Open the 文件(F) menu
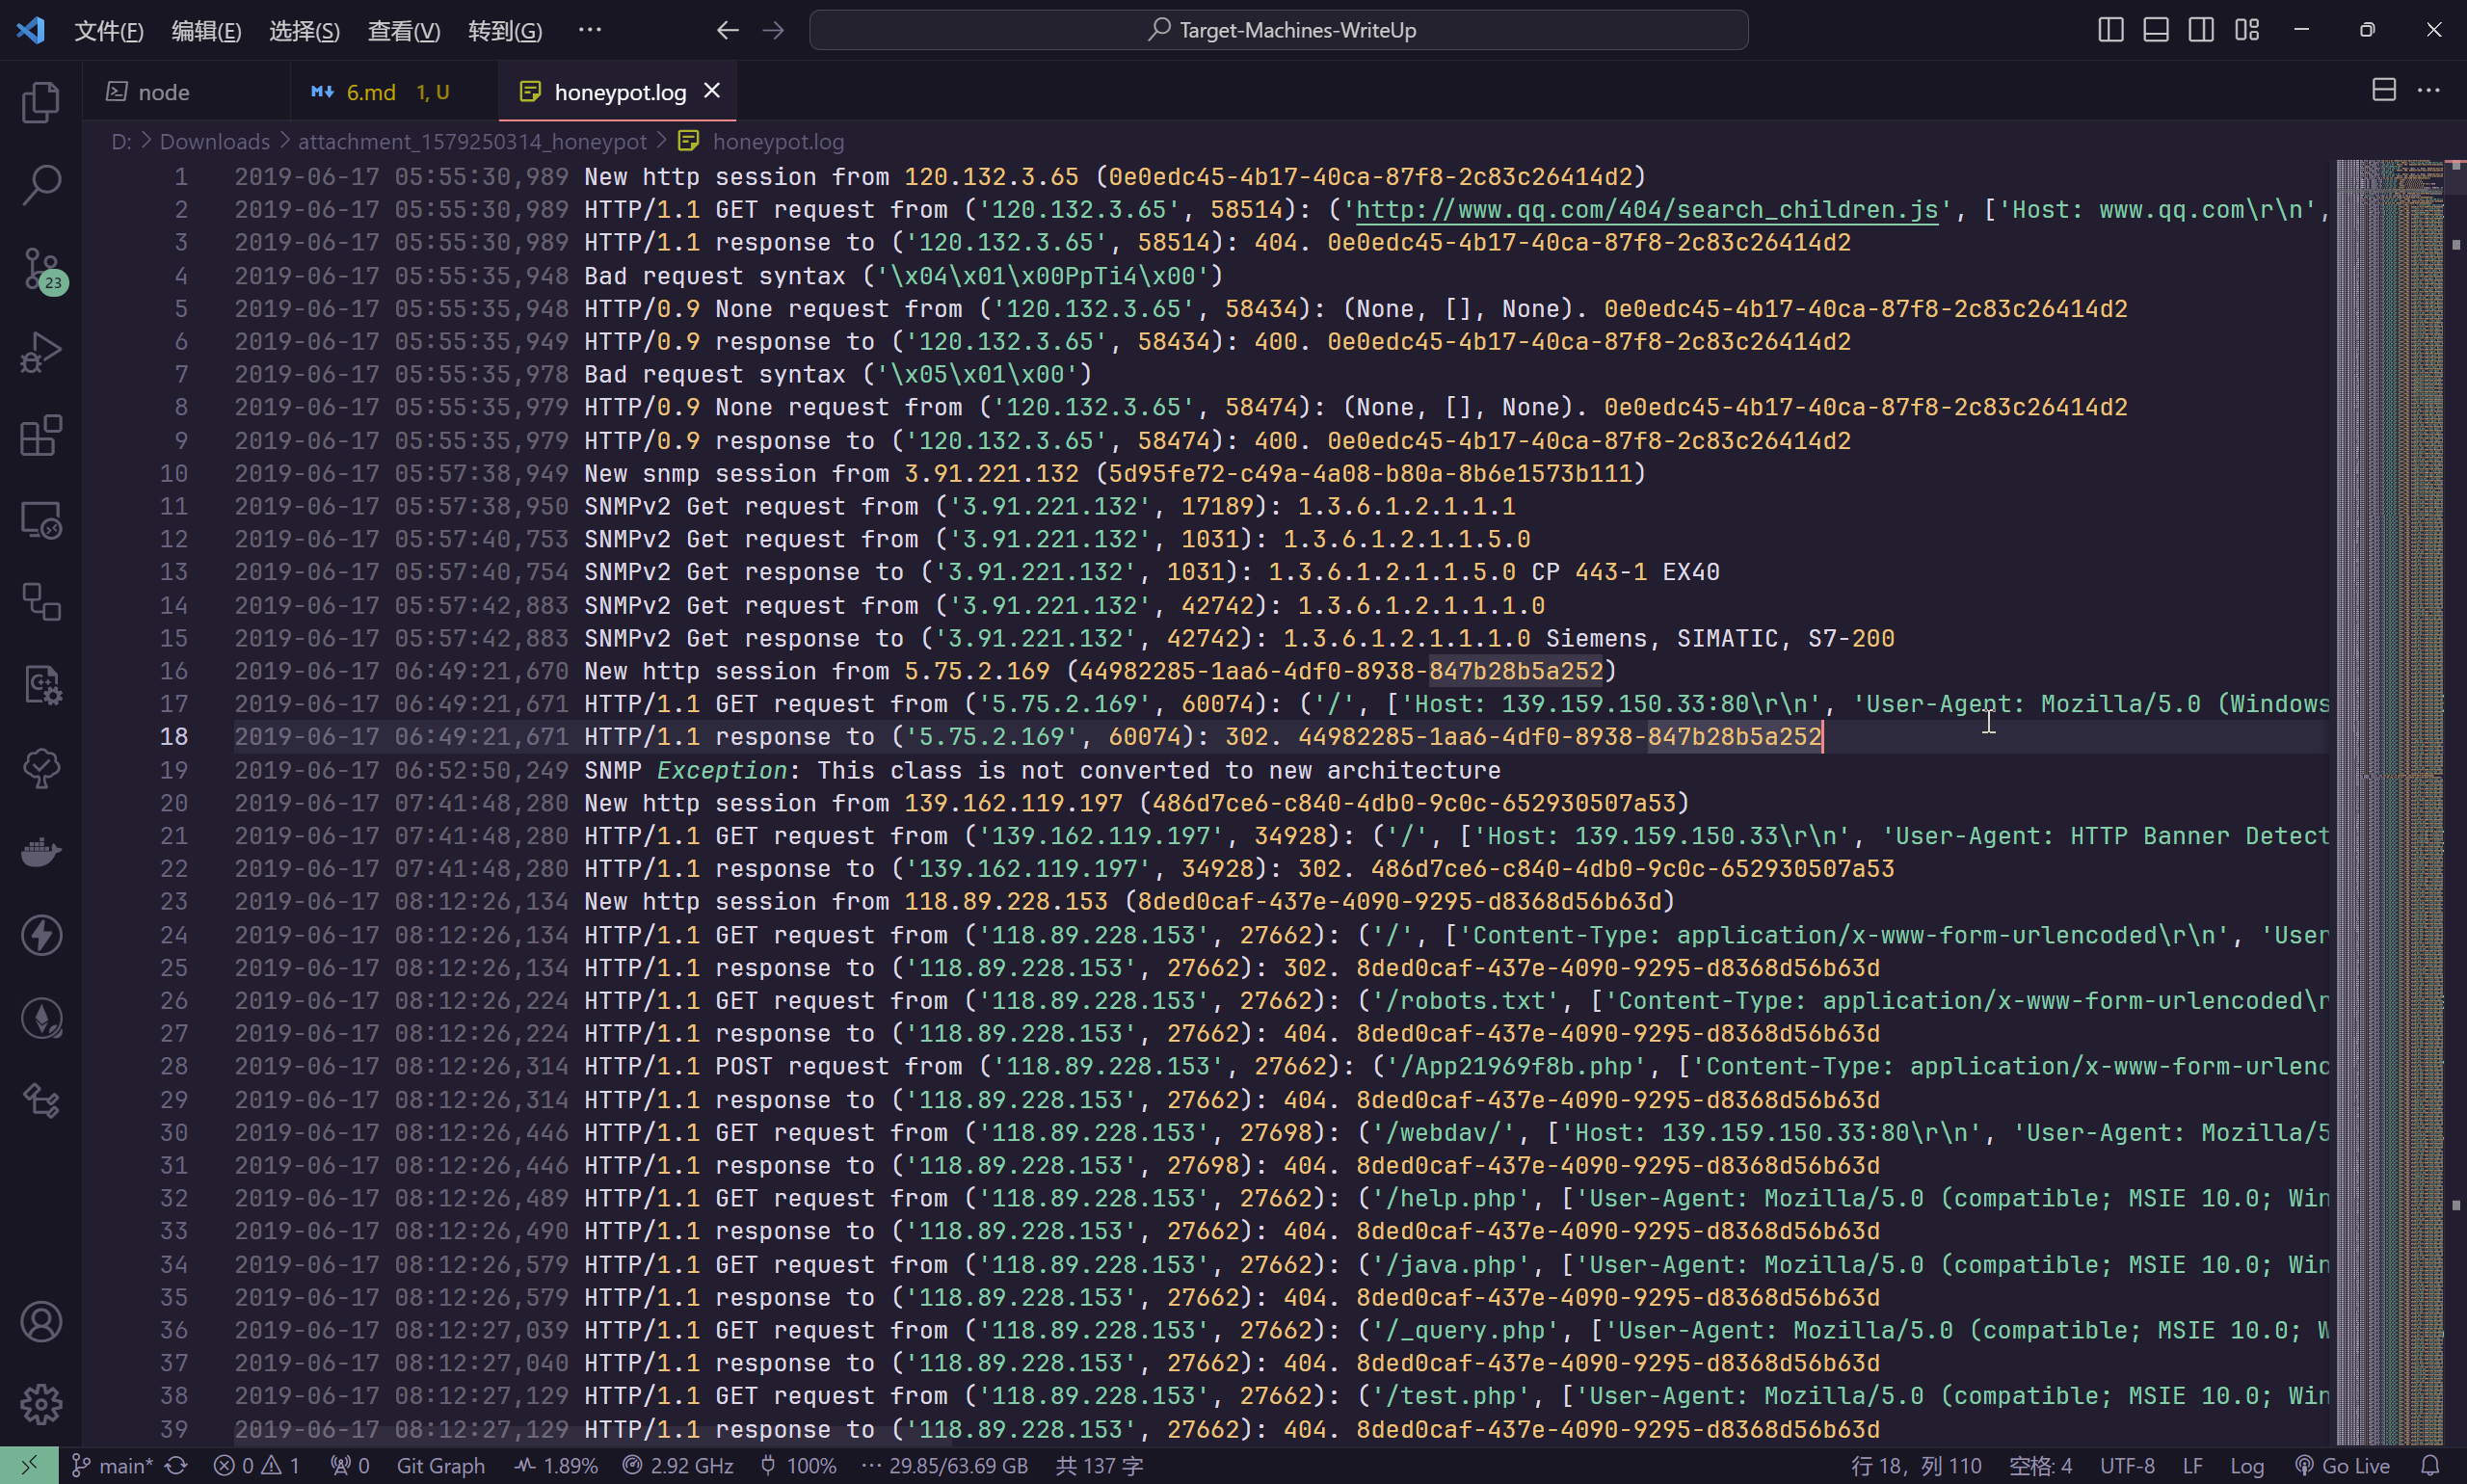Viewport: 2467px width, 1484px height. point(109,31)
